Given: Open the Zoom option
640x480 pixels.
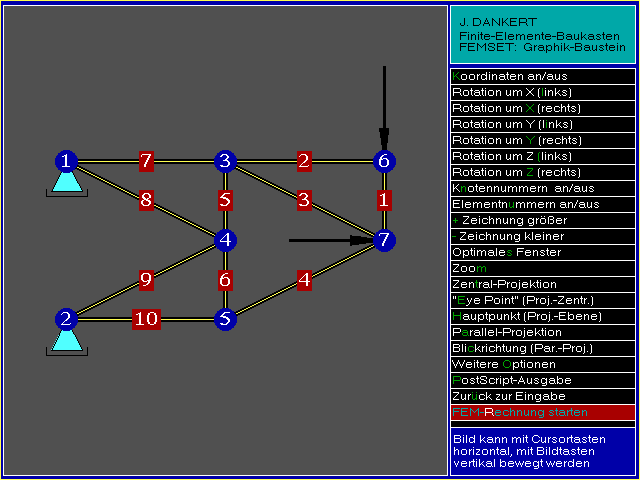Looking at the screenshot, I should (x=542, y=268).
